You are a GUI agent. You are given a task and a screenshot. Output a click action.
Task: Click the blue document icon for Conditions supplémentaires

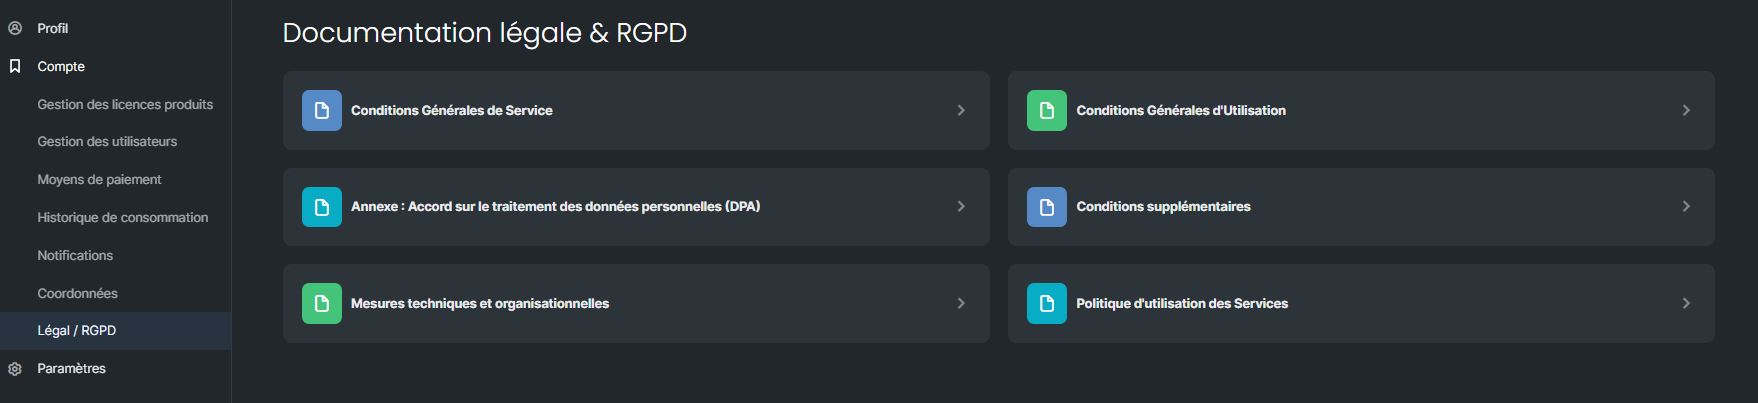pyautogui.click(x=1047, y=207)
